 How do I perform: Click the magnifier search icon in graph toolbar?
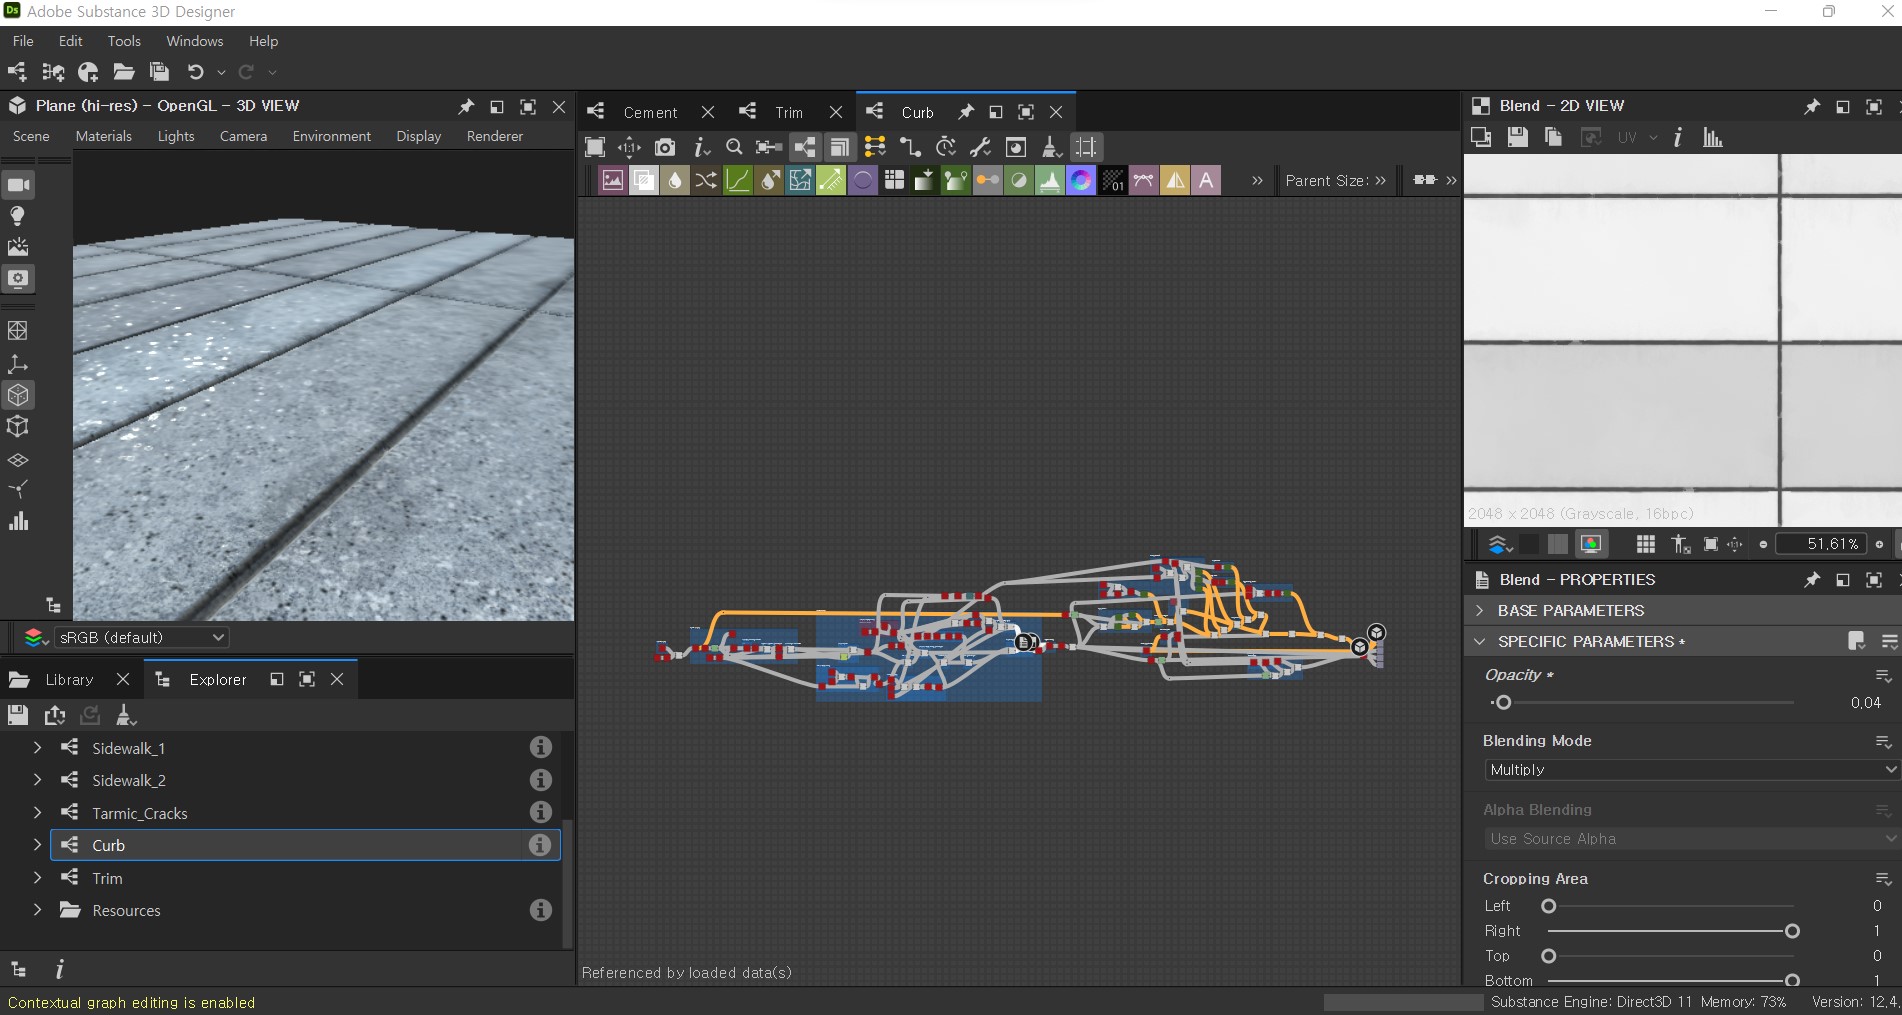pos(734,148)
